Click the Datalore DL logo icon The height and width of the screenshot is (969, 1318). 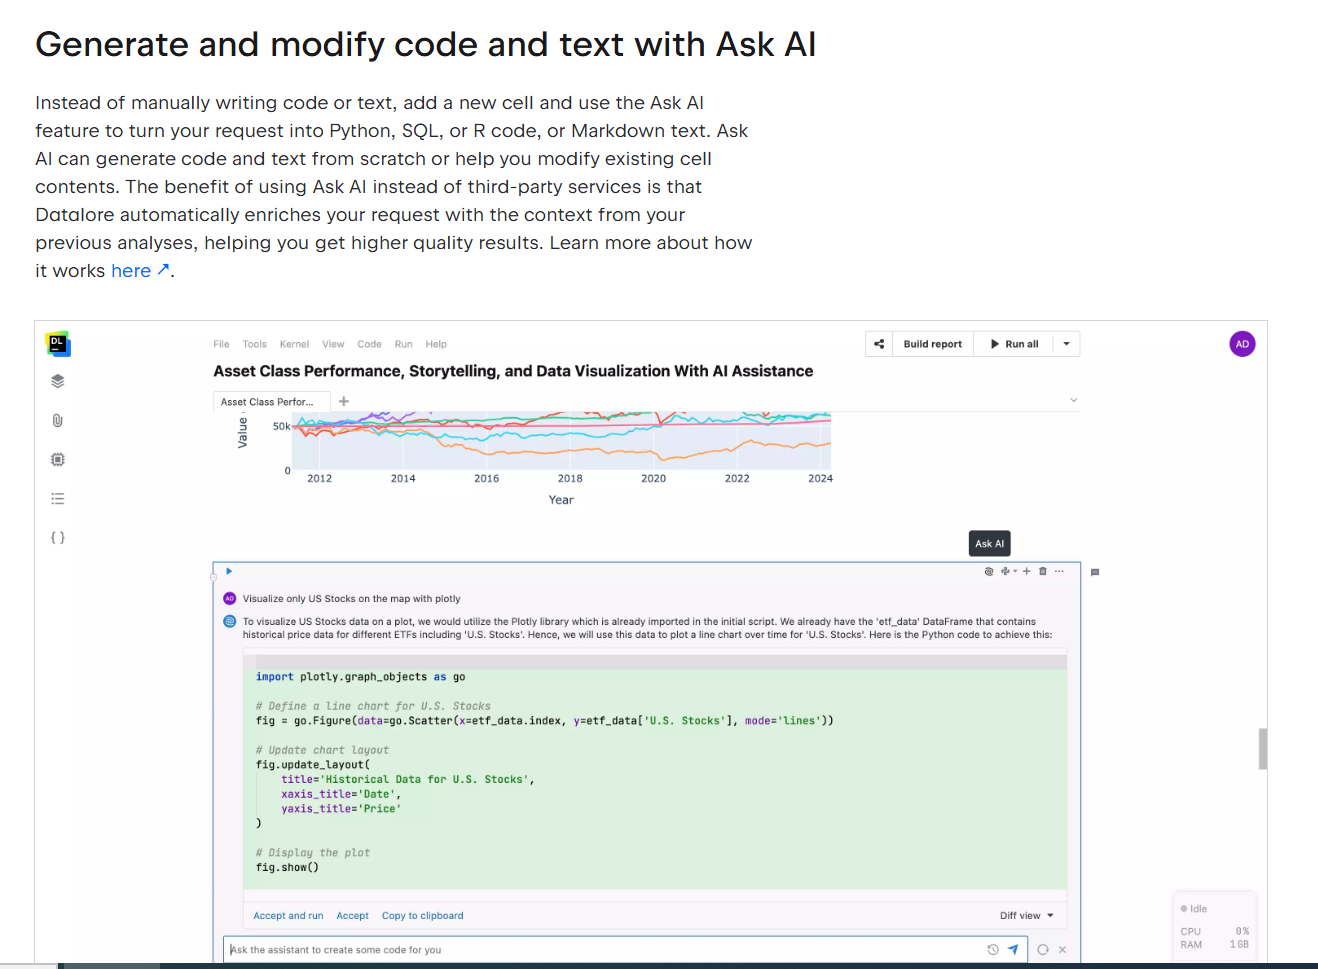coord(58,344)
